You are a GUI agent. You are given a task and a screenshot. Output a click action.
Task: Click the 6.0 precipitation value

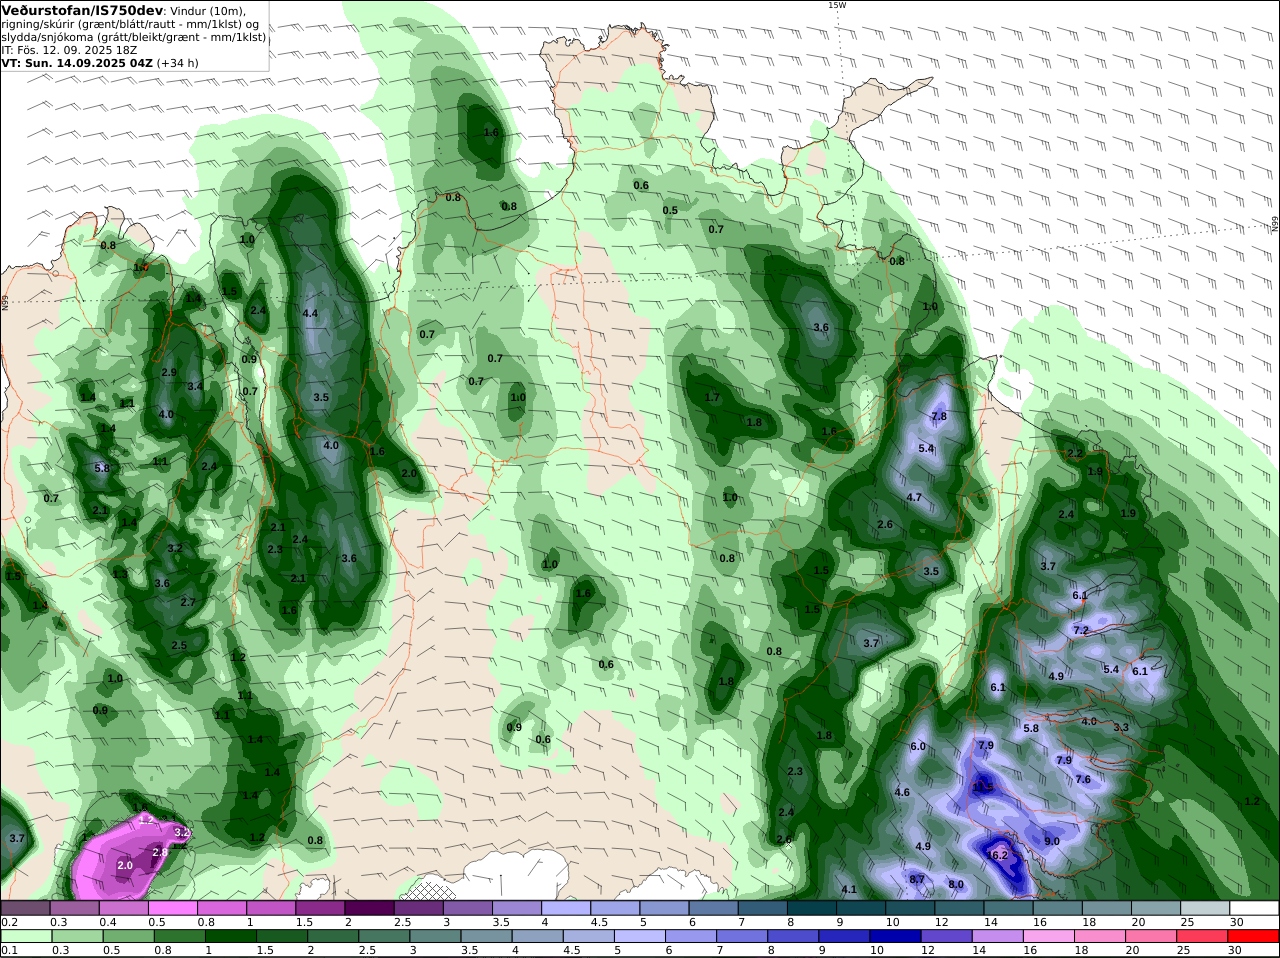[x=918, y=747]
